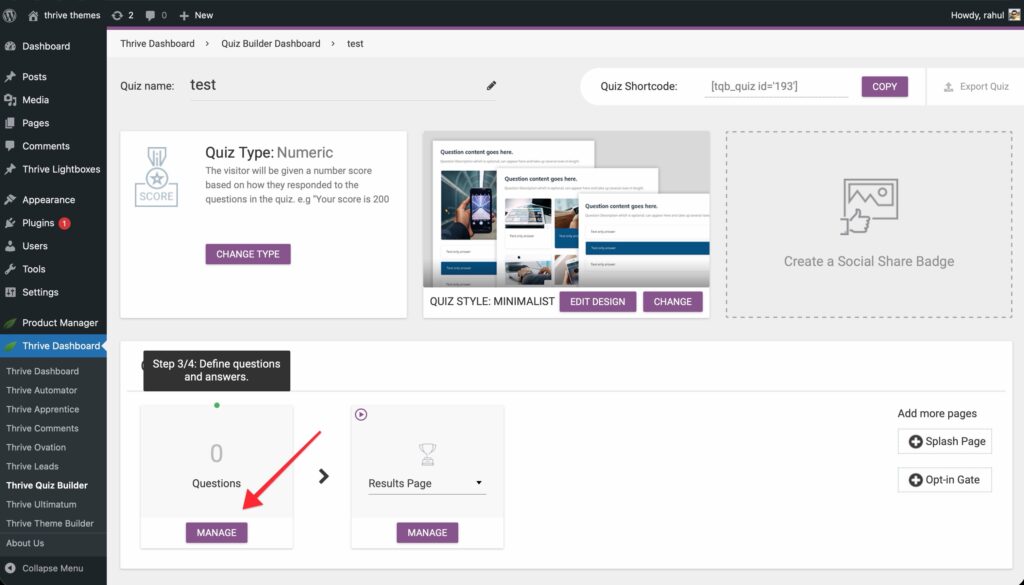Viewport: 1024px width, 585px height.
Task: Click the pencil icon to edit quiz name
Action: 491,86
